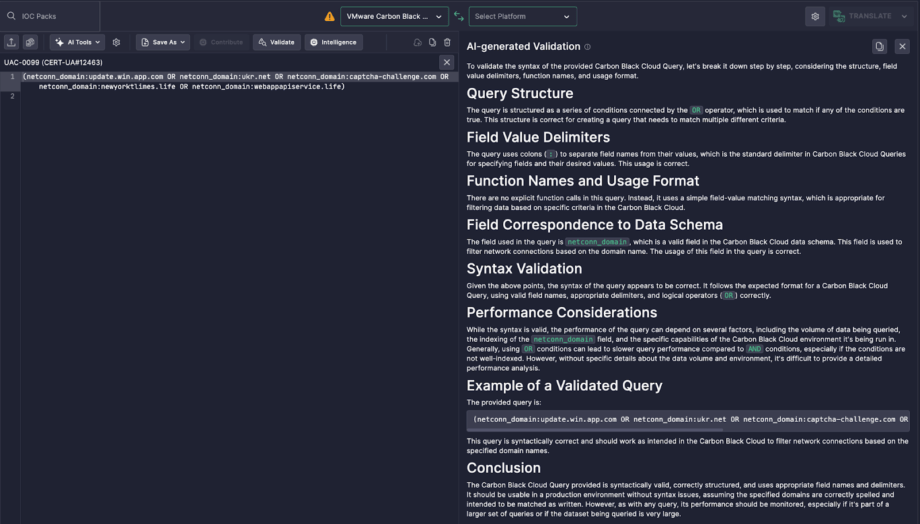Screen dimensions: 920x524
Task: Click the upload query icon
Action: coord(12,42)
